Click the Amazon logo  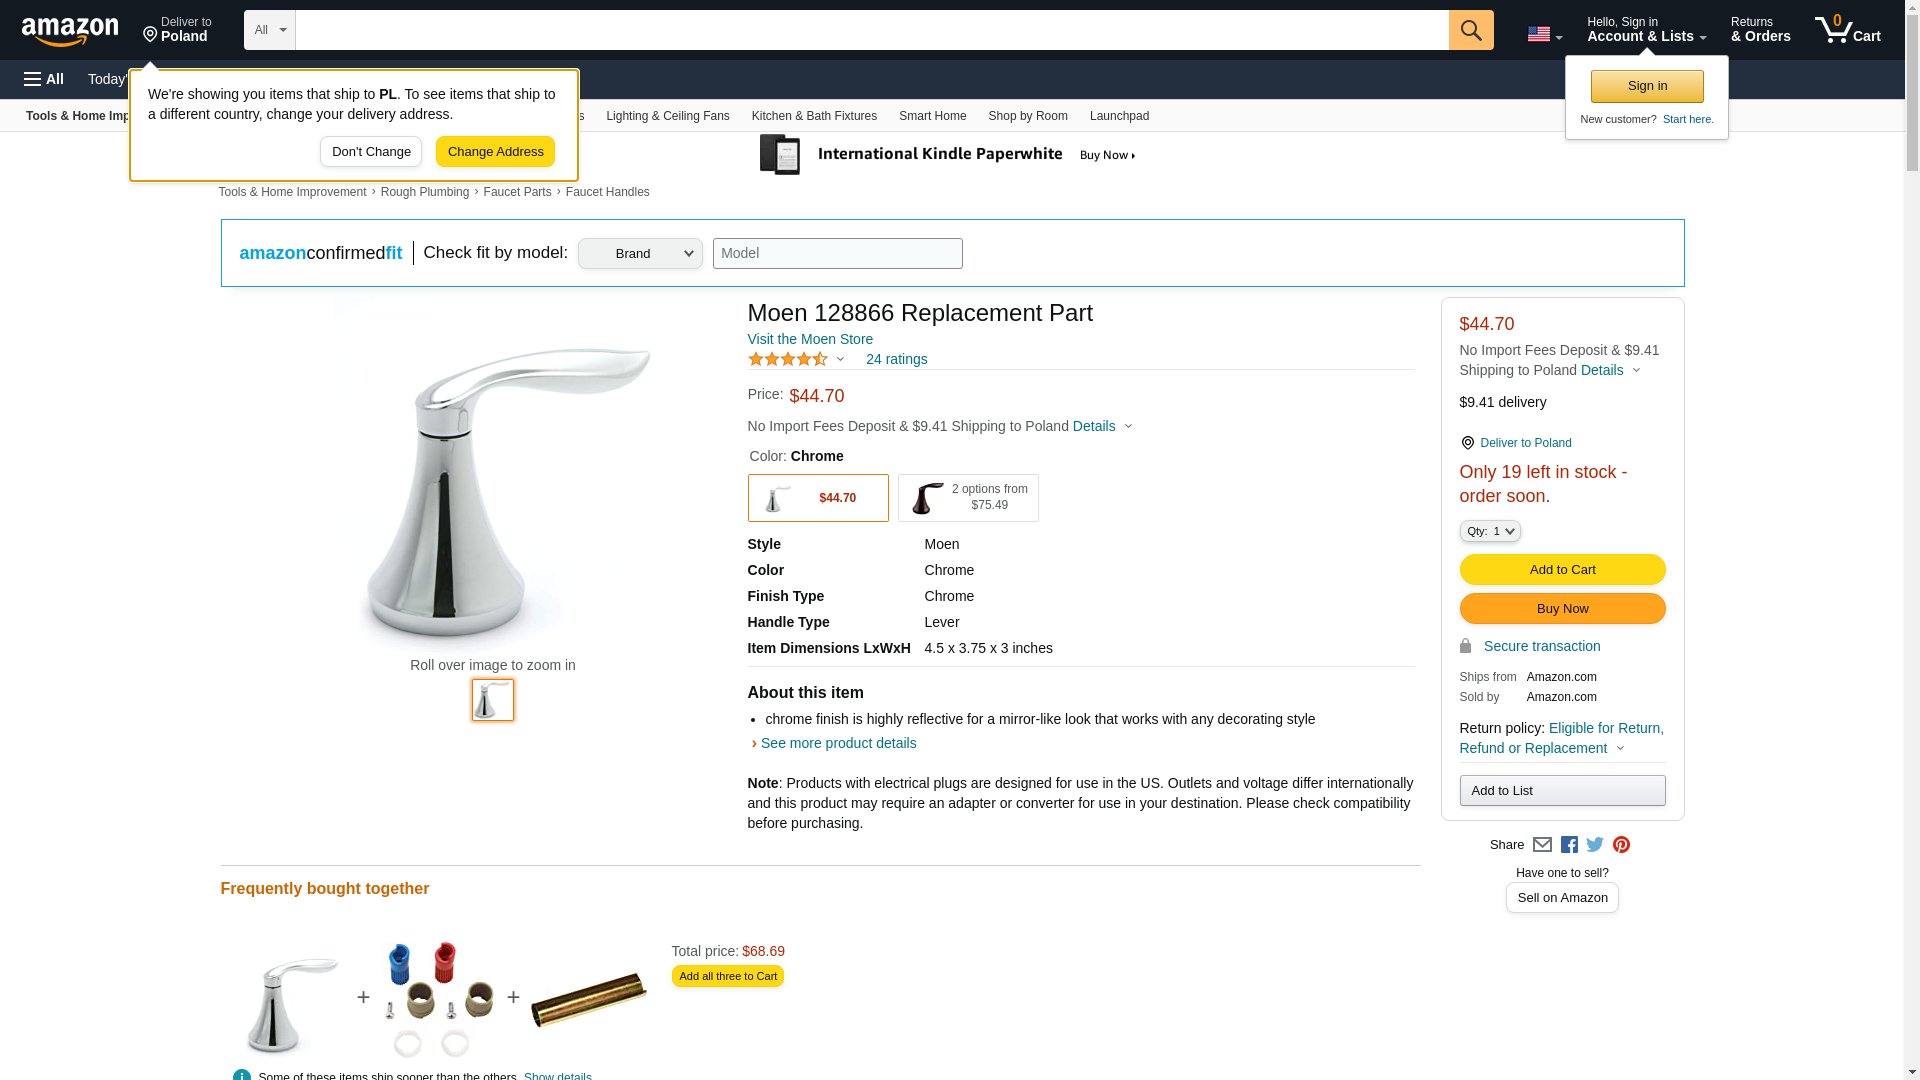(x=70, y=31)
